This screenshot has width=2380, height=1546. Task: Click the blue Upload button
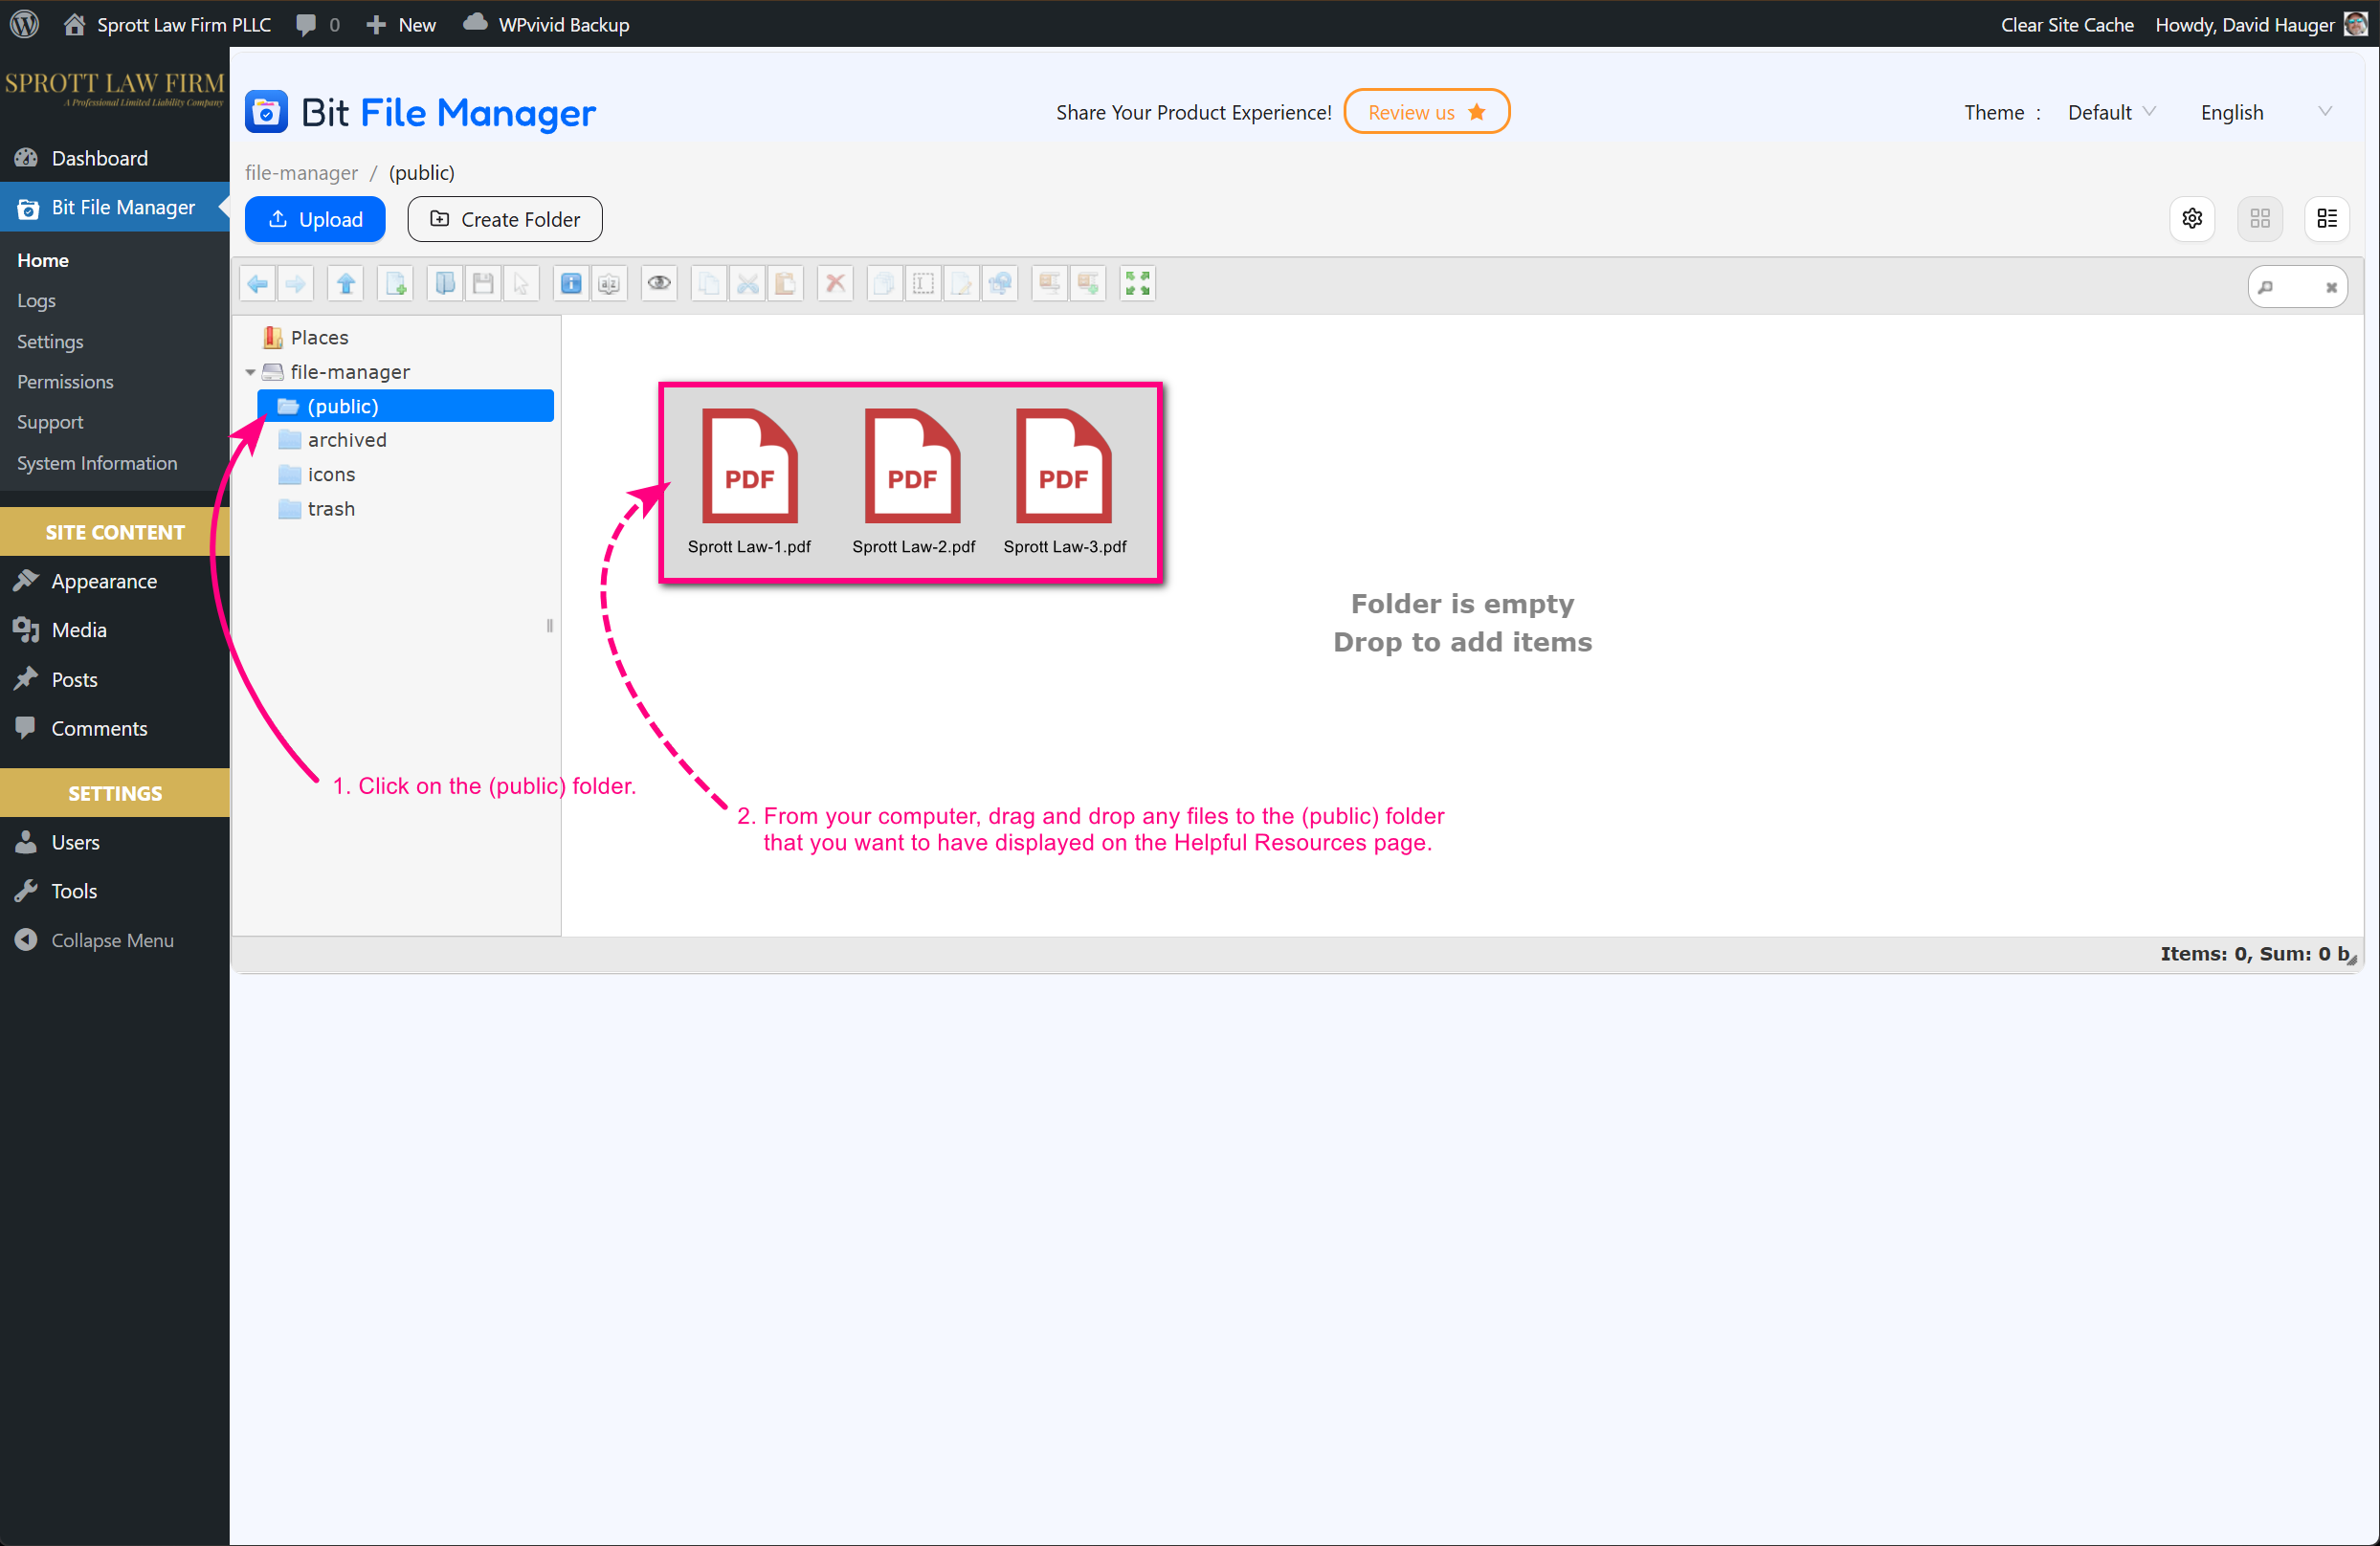315,219
